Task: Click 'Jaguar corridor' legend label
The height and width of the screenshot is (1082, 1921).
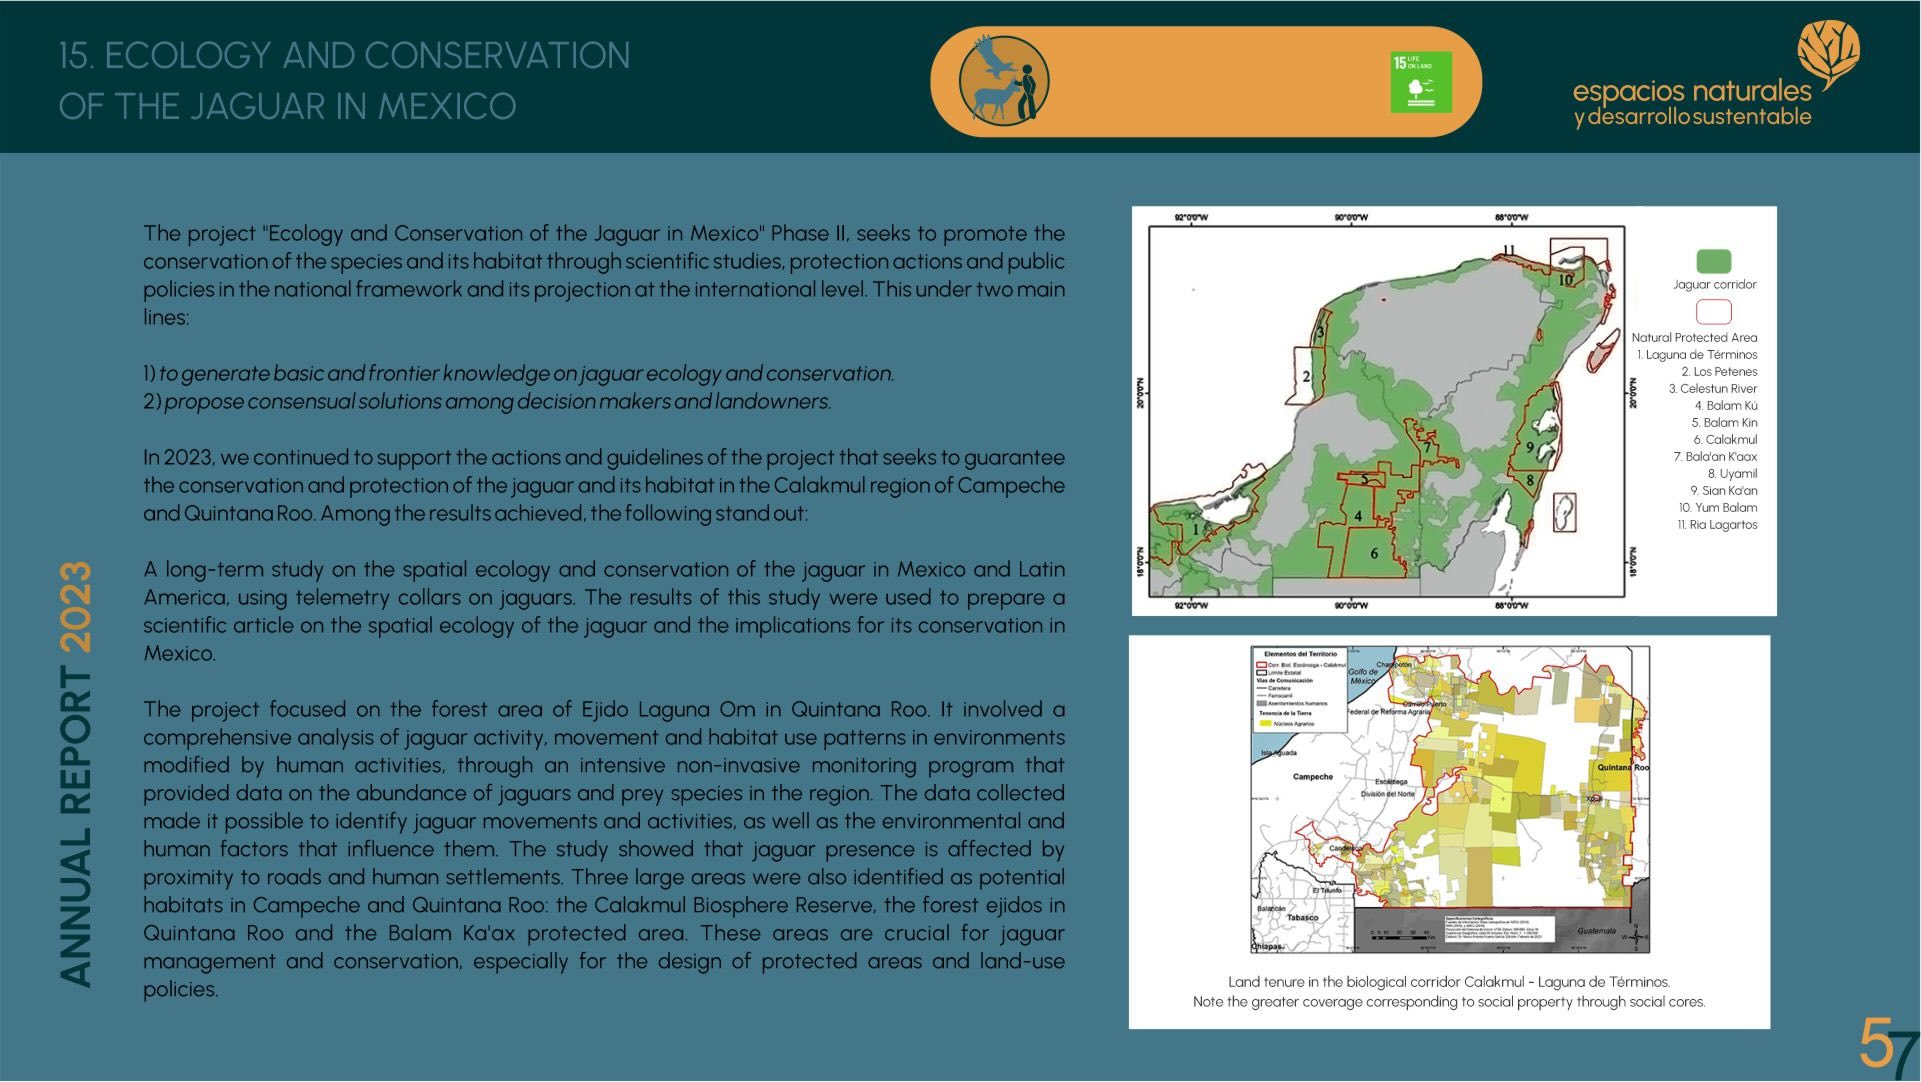Action: point(1714,284)
